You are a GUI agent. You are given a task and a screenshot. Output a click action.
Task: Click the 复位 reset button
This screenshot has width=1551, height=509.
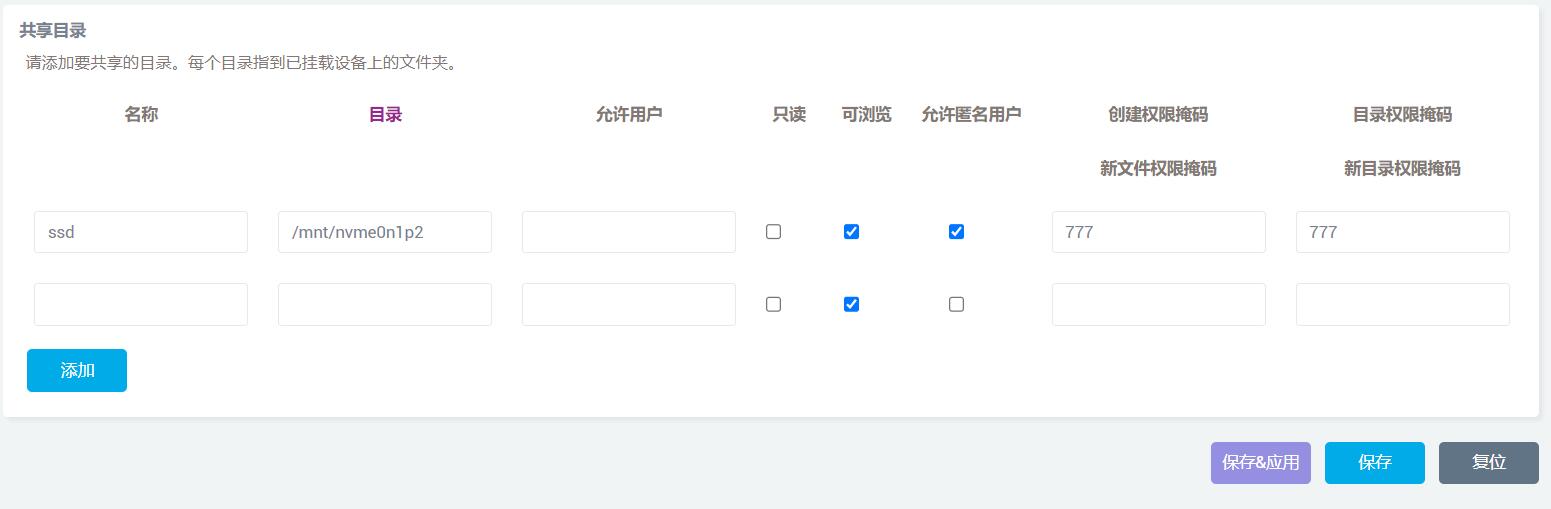(1488, 463)
